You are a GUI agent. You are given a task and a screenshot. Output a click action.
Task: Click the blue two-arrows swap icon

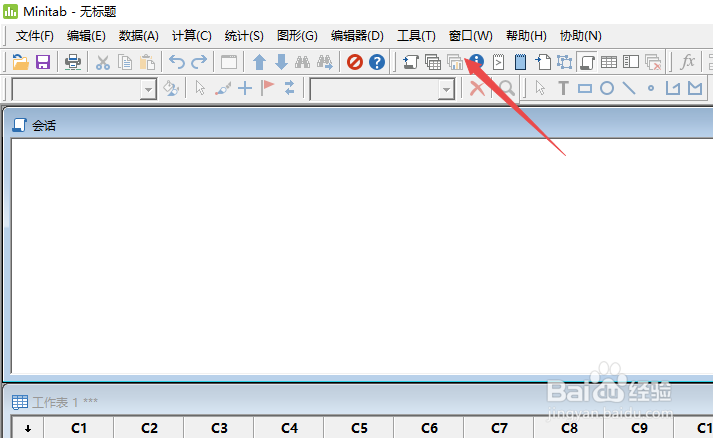click(290, 88)
